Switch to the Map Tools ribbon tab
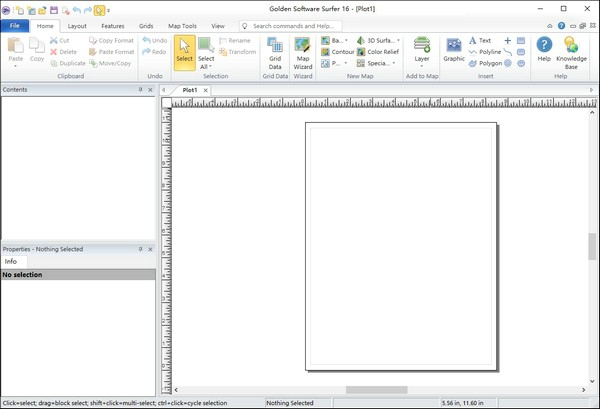This screenshot has width=600, height=409. (182, 26)
